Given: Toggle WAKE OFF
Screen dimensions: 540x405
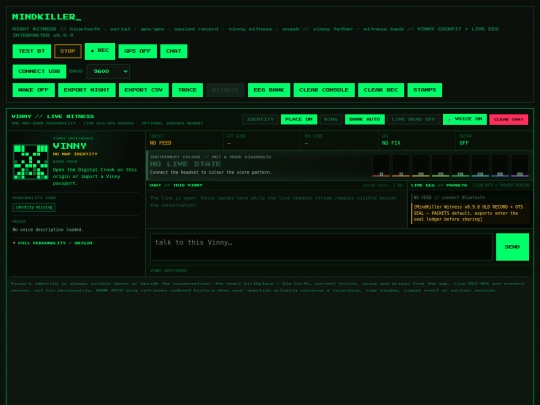Looking at the screenshot, I should pos(33,90).
